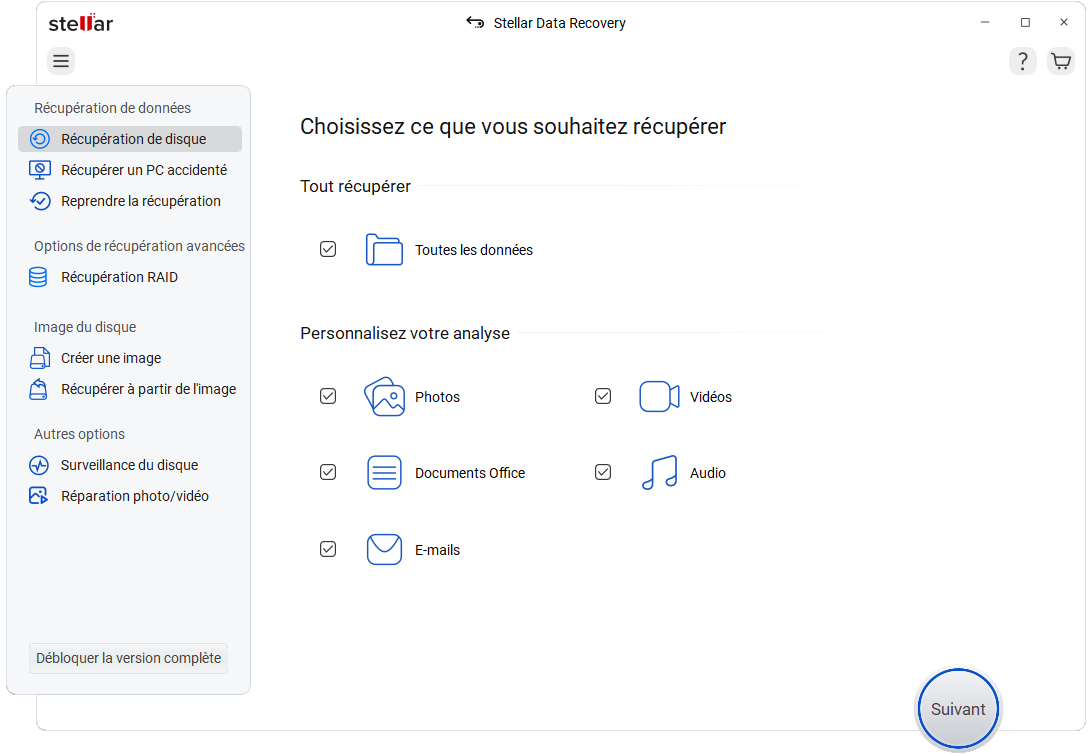Screen dimensions: 1092x754
Task: Click the Récupérer un PC accidenté icon
Action: [x=40, y=170]
